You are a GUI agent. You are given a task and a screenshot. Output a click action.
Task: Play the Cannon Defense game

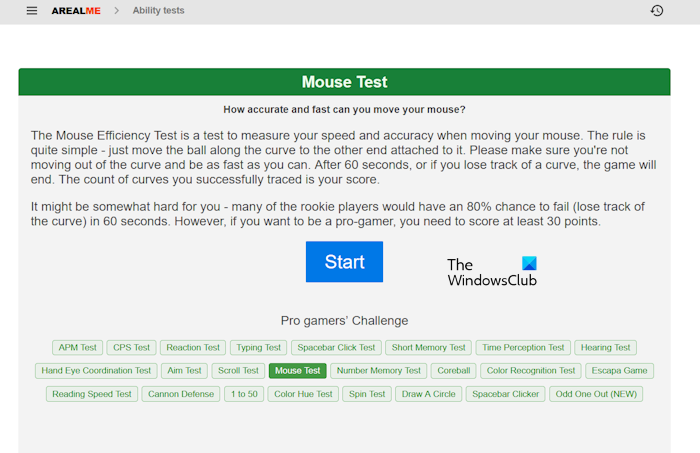[x=182, y=394]
